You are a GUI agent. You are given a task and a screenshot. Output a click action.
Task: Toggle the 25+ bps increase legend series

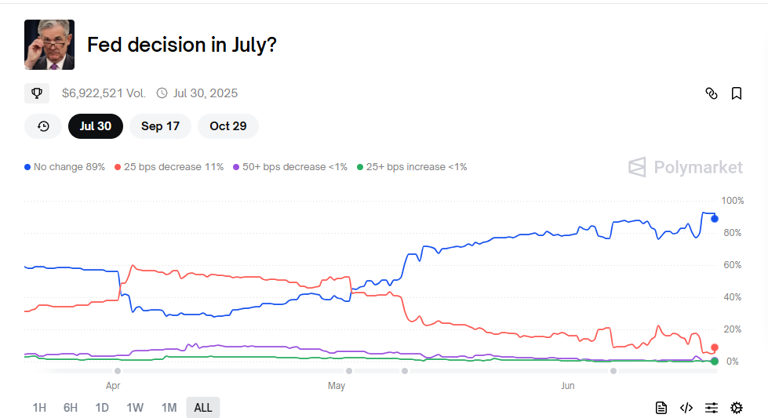click(412, 167)
